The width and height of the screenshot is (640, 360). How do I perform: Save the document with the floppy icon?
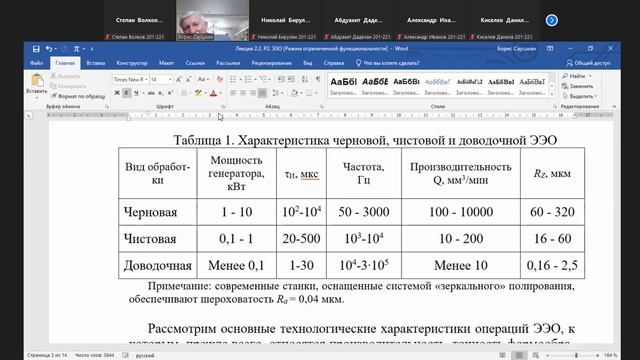tap(36, 49)
